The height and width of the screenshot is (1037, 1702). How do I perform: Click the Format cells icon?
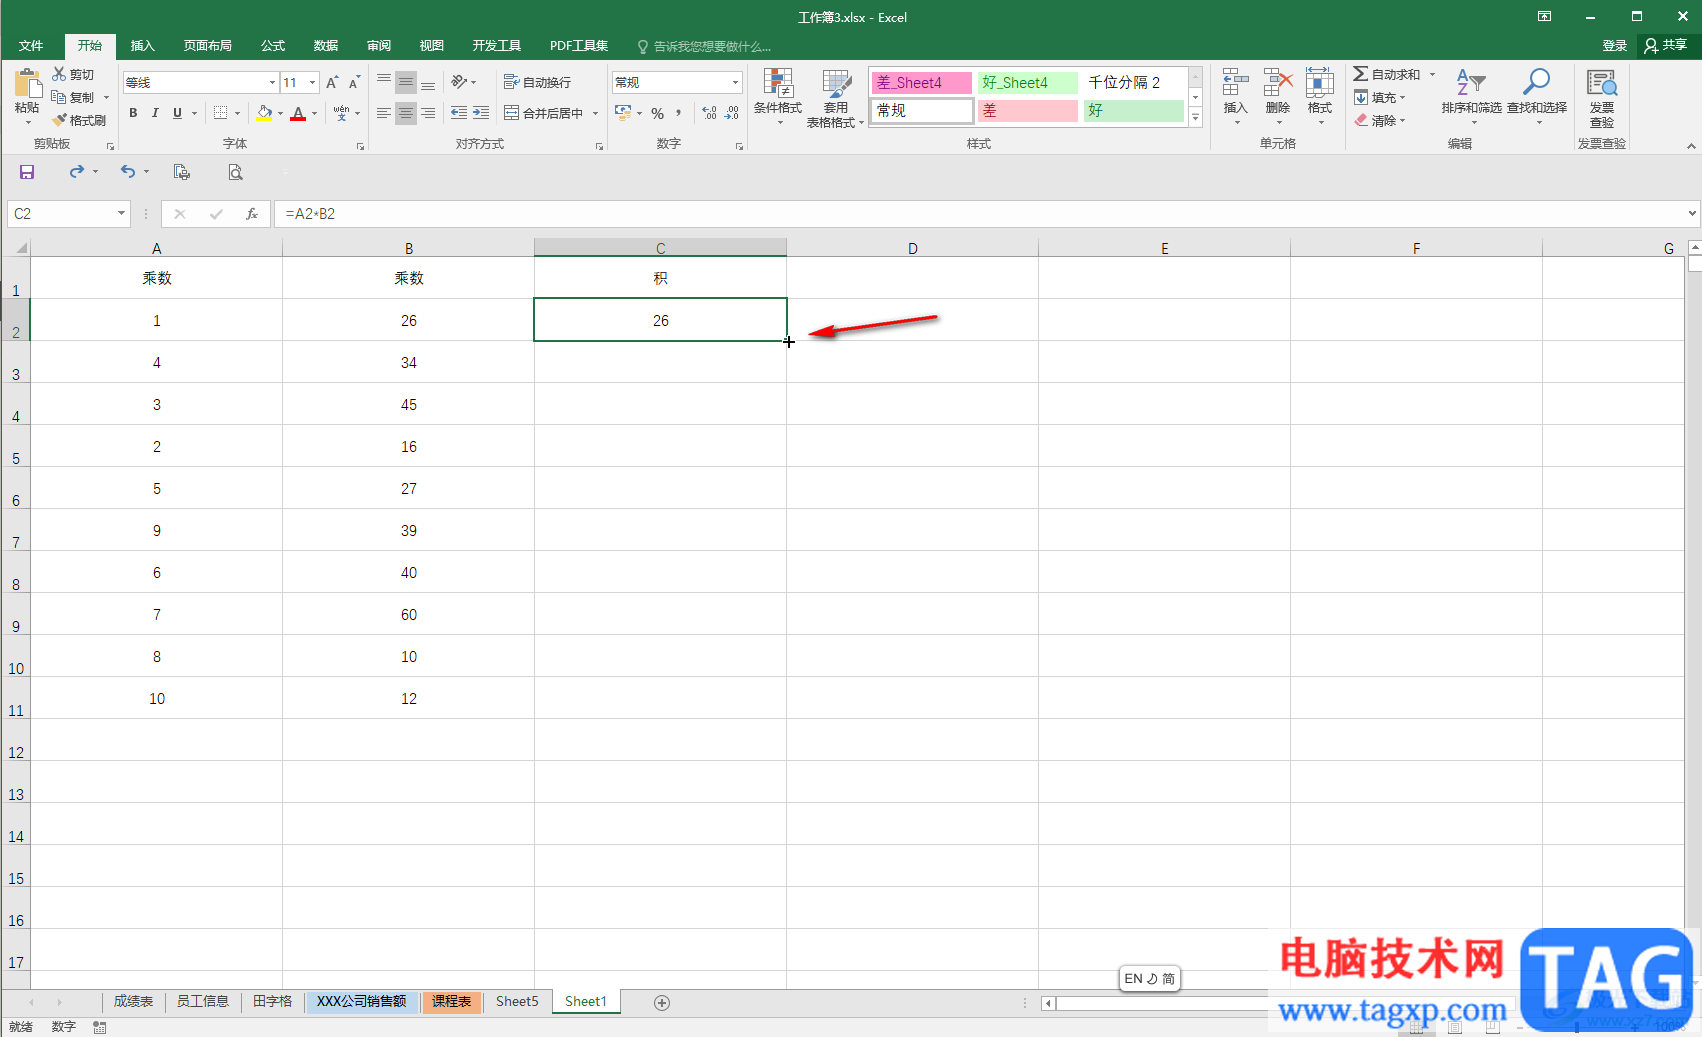click(x=1320, y=83)
